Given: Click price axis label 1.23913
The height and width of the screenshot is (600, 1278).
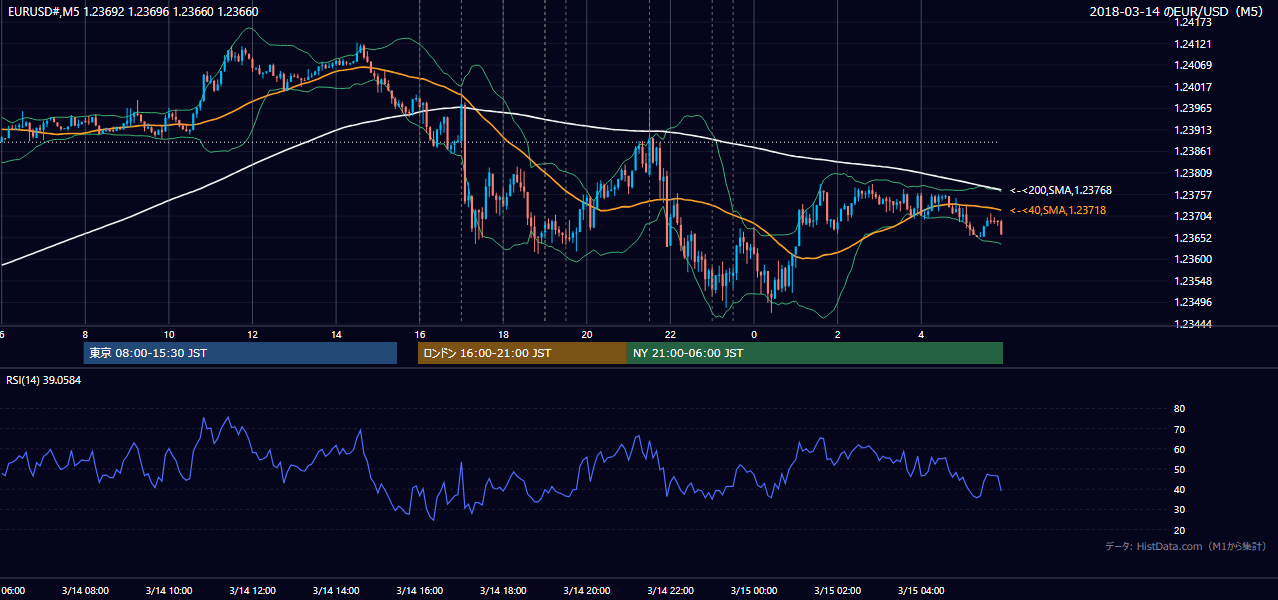Looking at the screenshot, I should [x=1194, y=130].
